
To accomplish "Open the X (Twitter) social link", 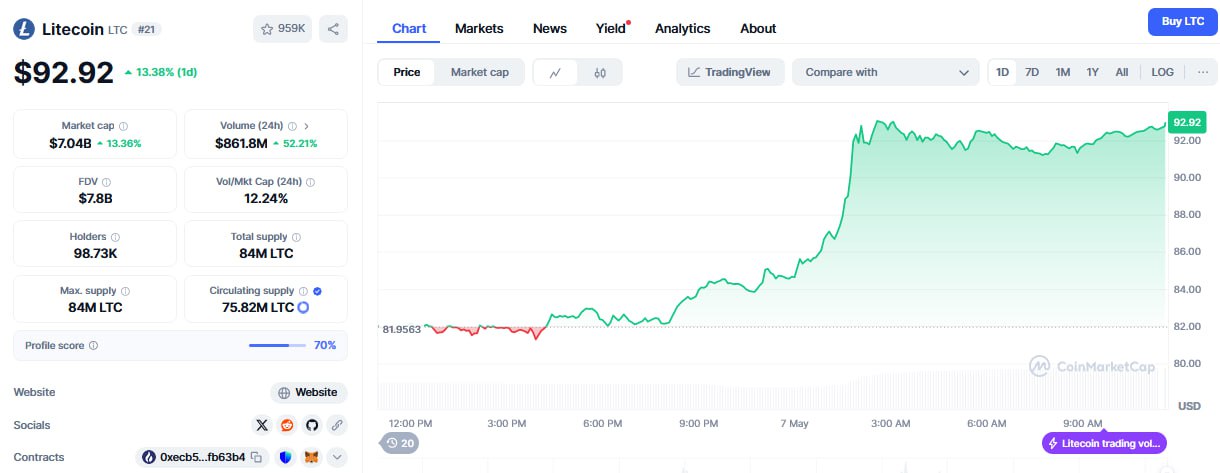I will pyautogui.click(x=262, y=425).
